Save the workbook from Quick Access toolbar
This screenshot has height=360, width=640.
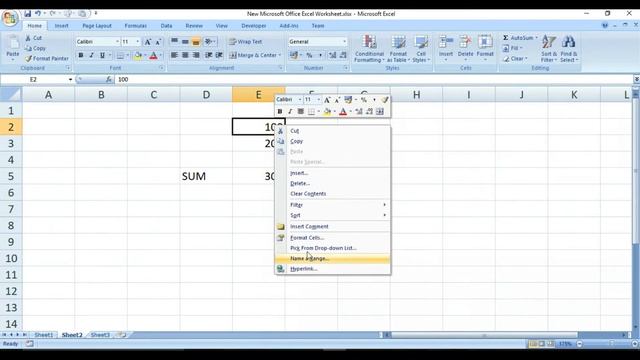coord(27,13)
